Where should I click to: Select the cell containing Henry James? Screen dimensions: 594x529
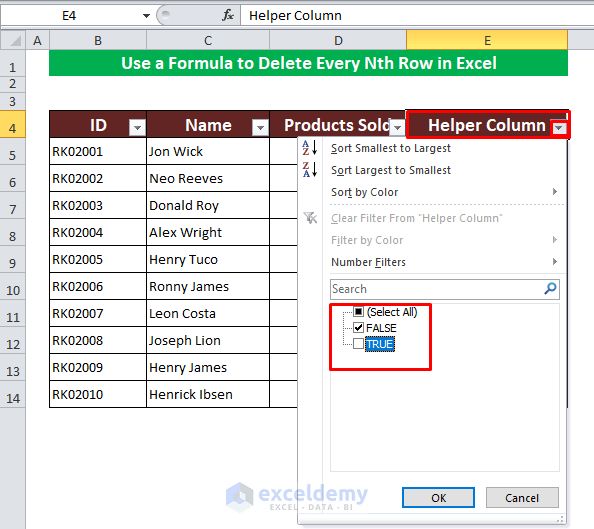(x=208, y=367)
